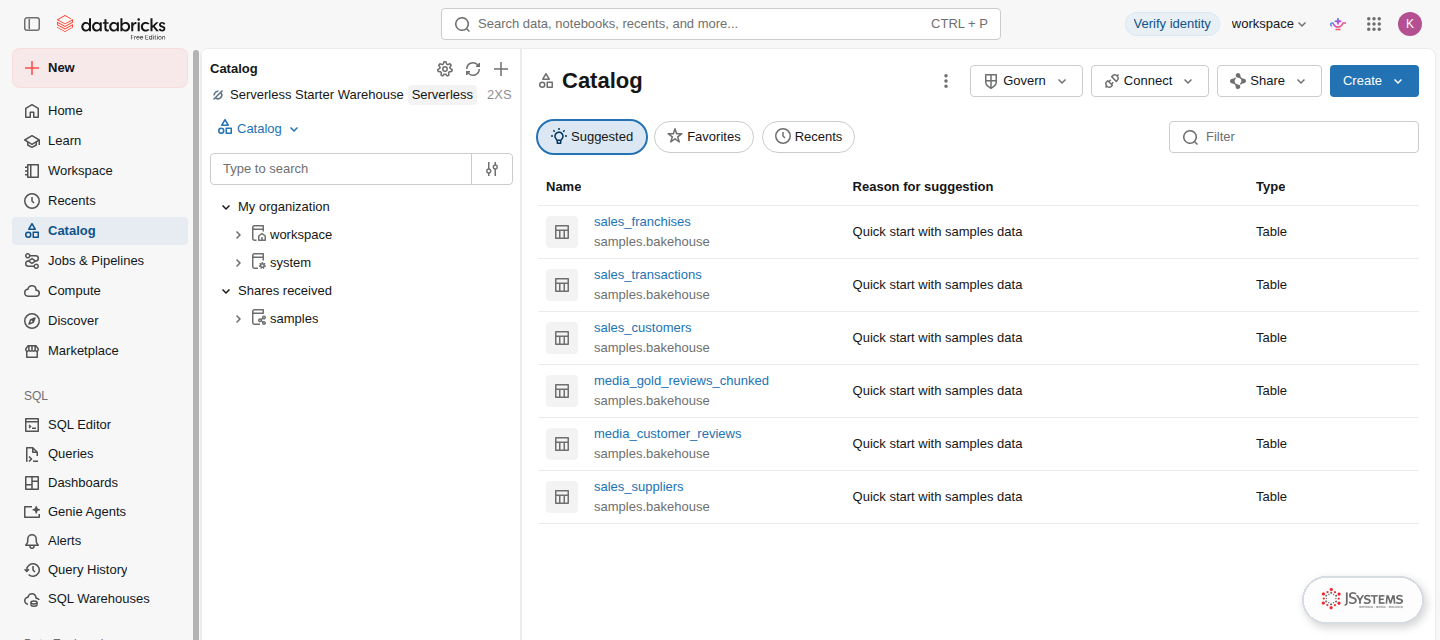1440x640 pixels.
Task: Click the sales_transactions table icon
Action: pyautogui.click(x=562, y=285)
